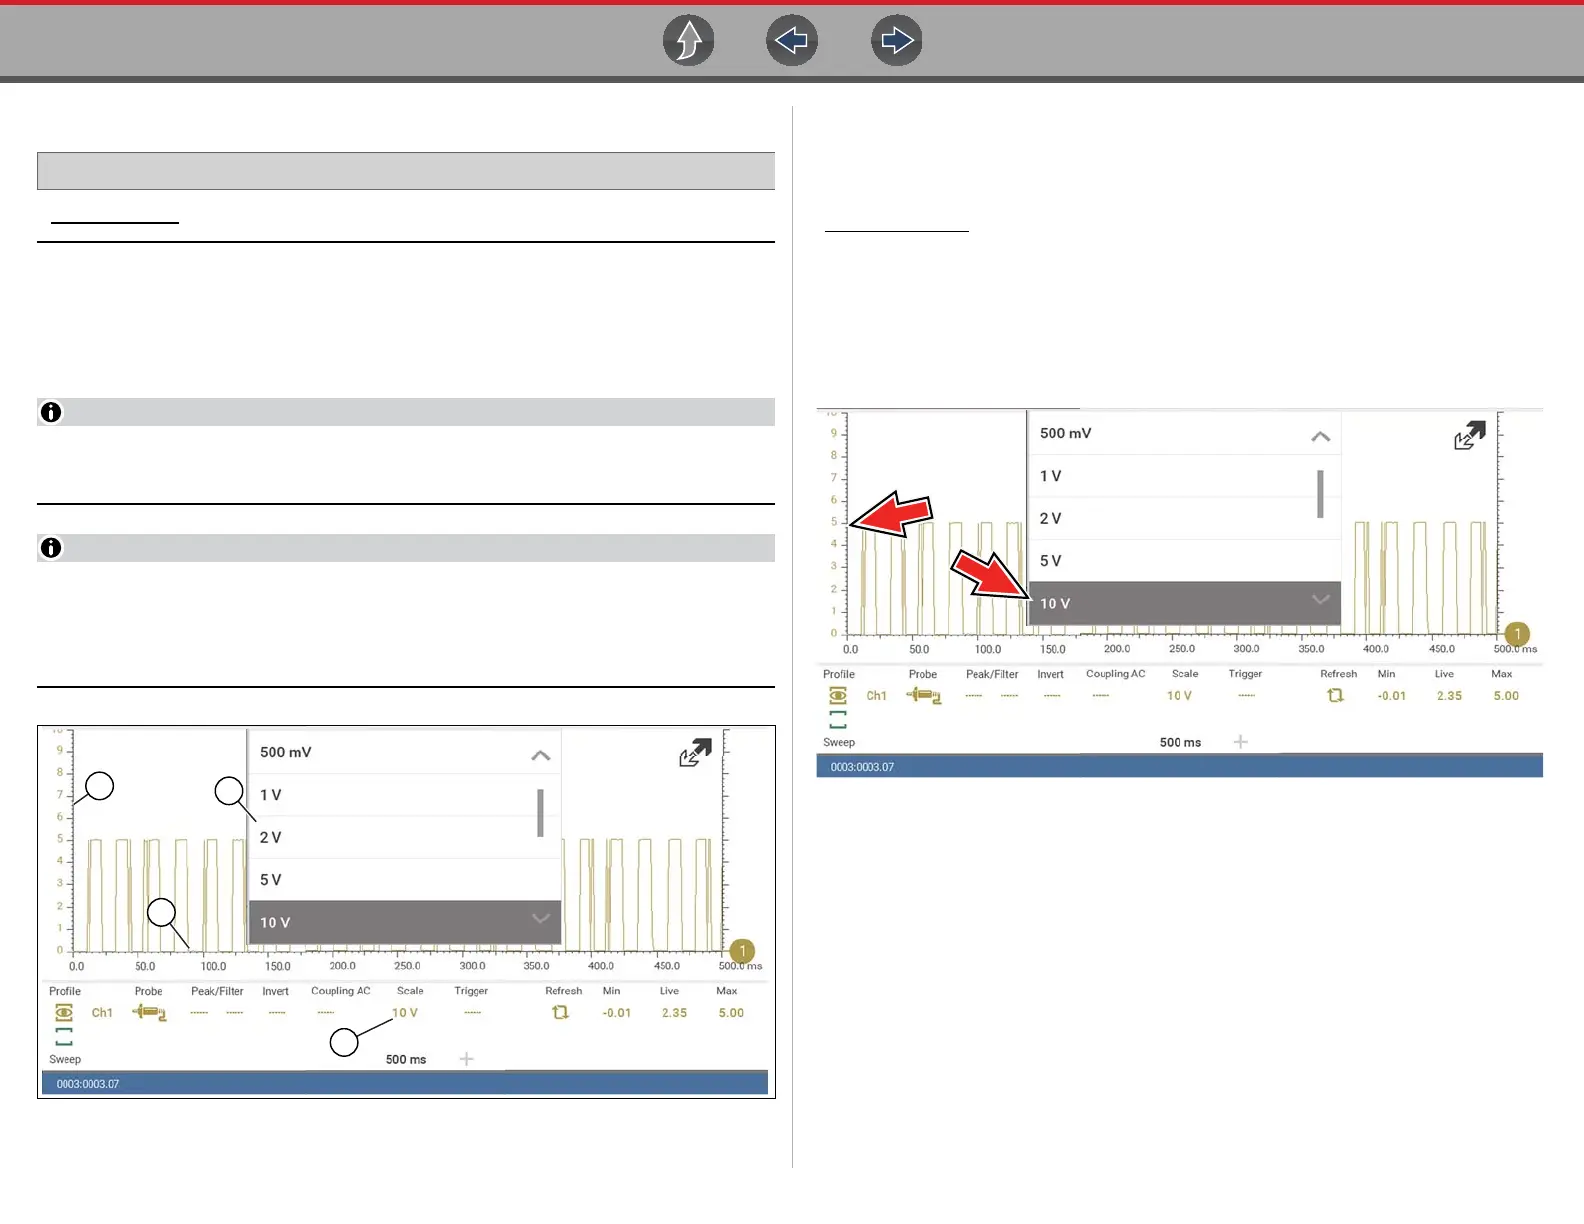Select 2 V in the lower-left figure scale list
Image resolution: width=1584 pixels, height=1224 pixels.
click(404, 837)
